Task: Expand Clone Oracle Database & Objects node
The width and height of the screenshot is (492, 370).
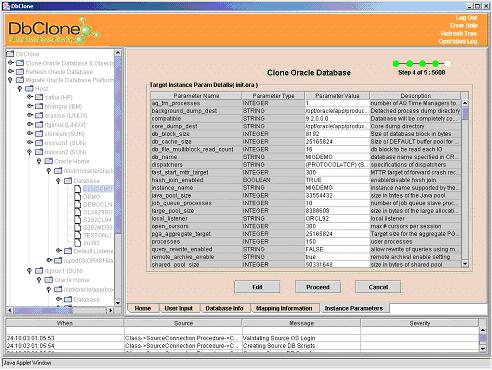Action: click(x=11, y=63)
